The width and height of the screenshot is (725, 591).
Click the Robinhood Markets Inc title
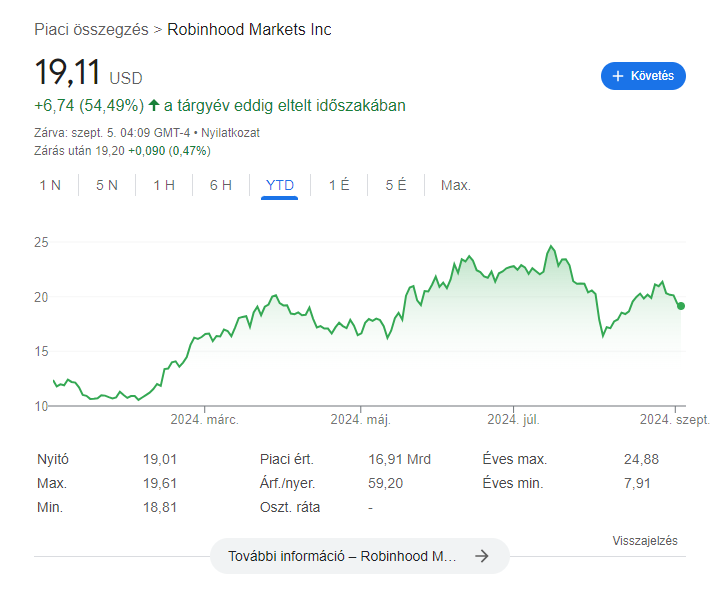[249, 30]
